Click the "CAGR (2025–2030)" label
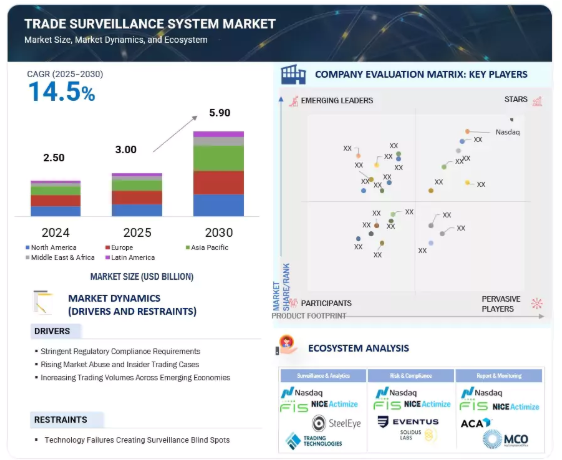Viewport: 562px width, 460px height. tap(65, 74)
